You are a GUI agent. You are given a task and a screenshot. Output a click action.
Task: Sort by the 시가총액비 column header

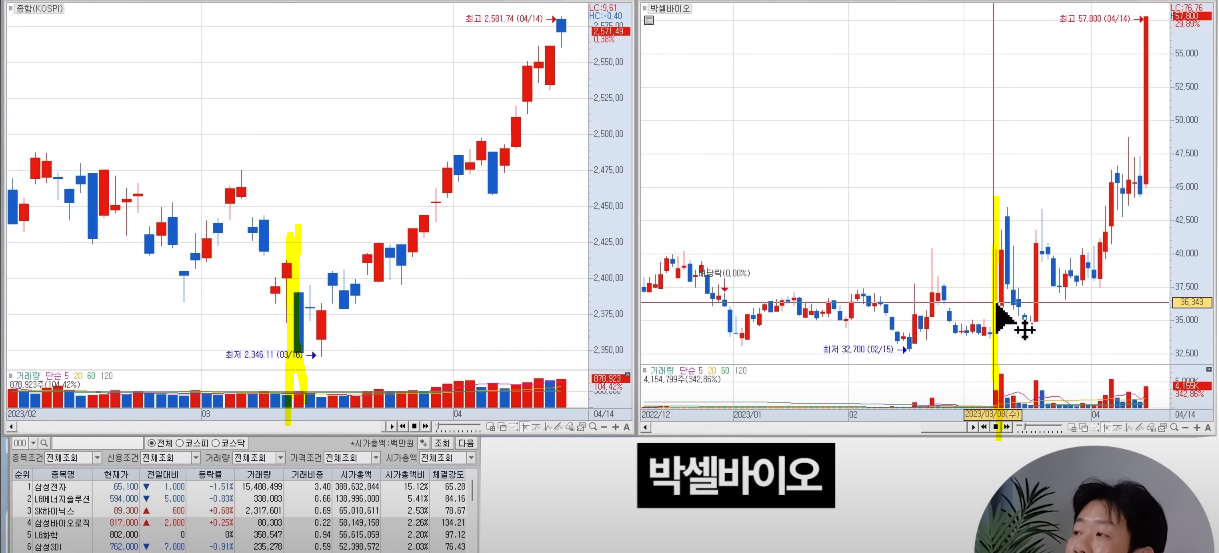pos(404,474)
